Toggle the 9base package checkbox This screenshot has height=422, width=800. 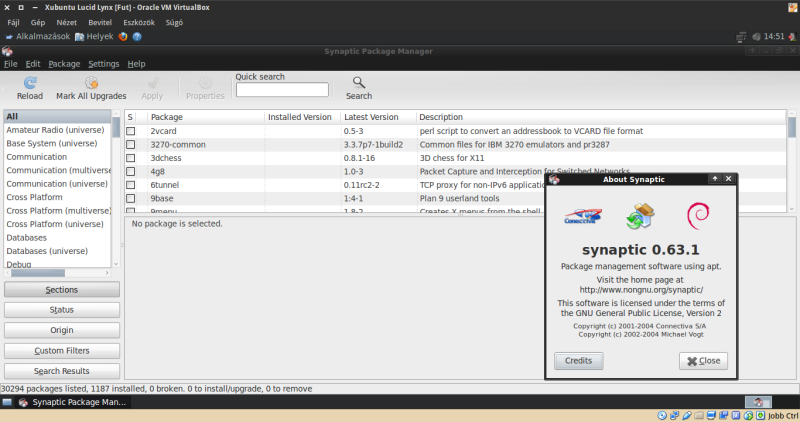(131, 198)
